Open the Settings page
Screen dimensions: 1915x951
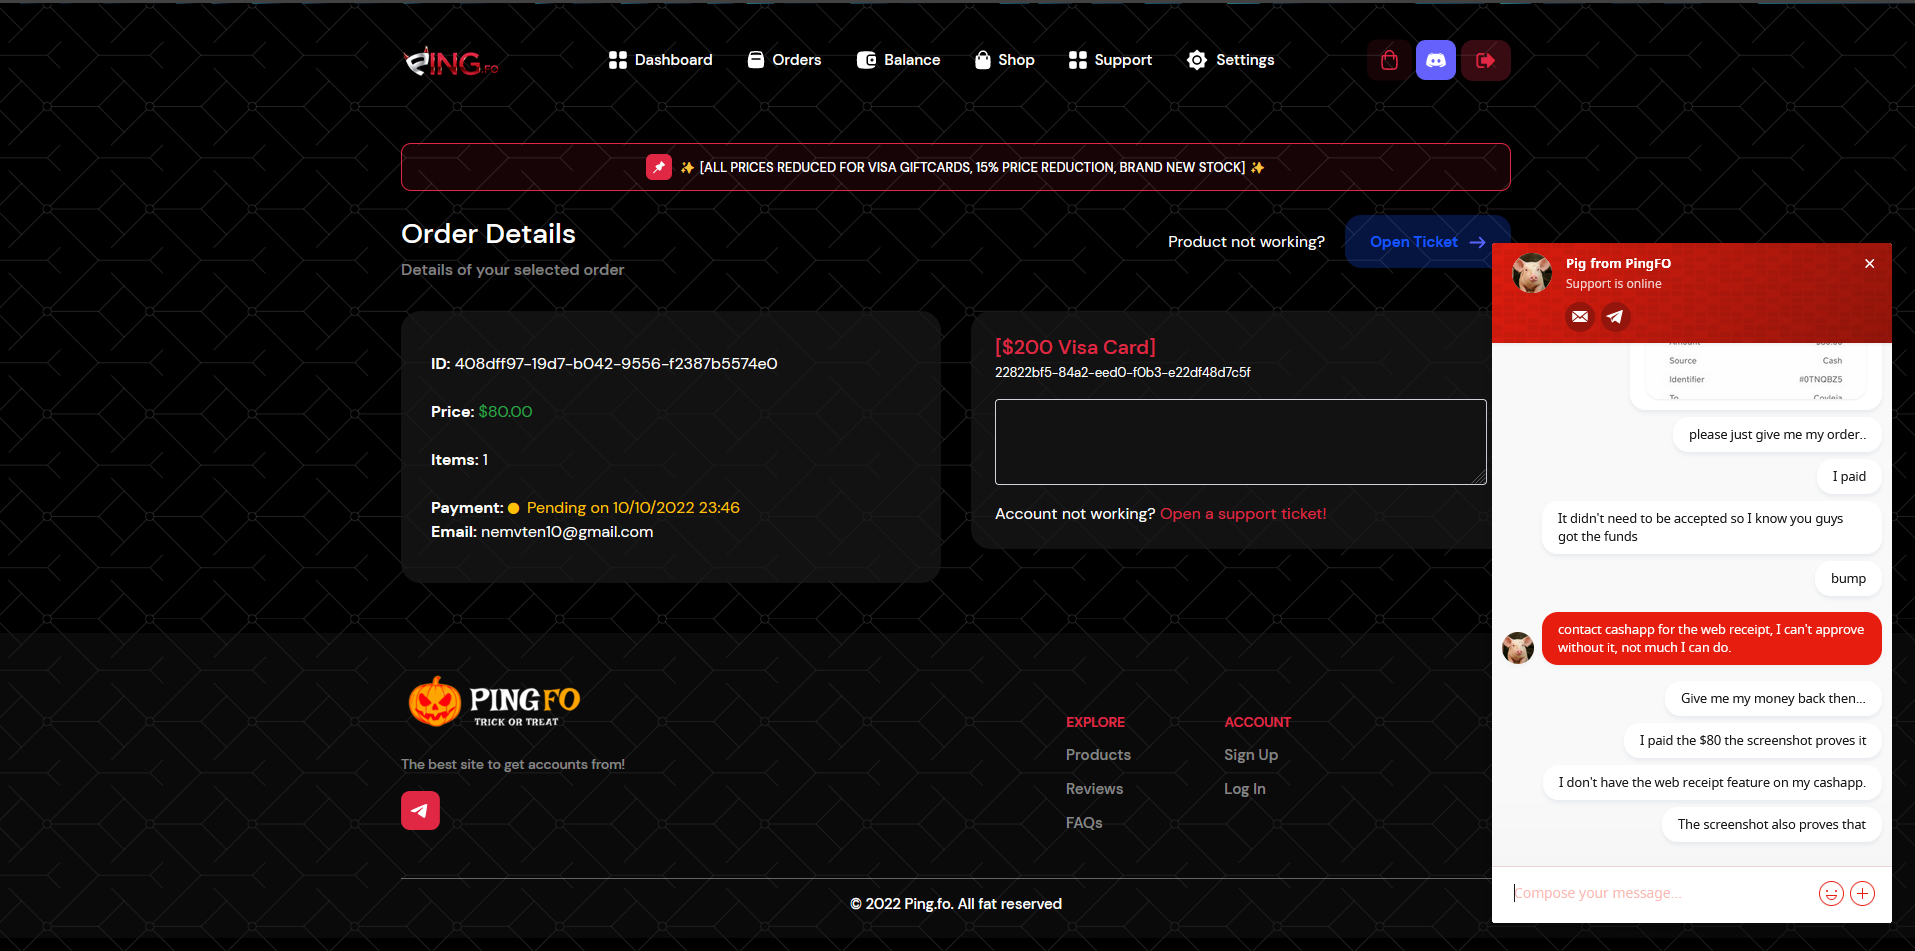(1230, 60)
